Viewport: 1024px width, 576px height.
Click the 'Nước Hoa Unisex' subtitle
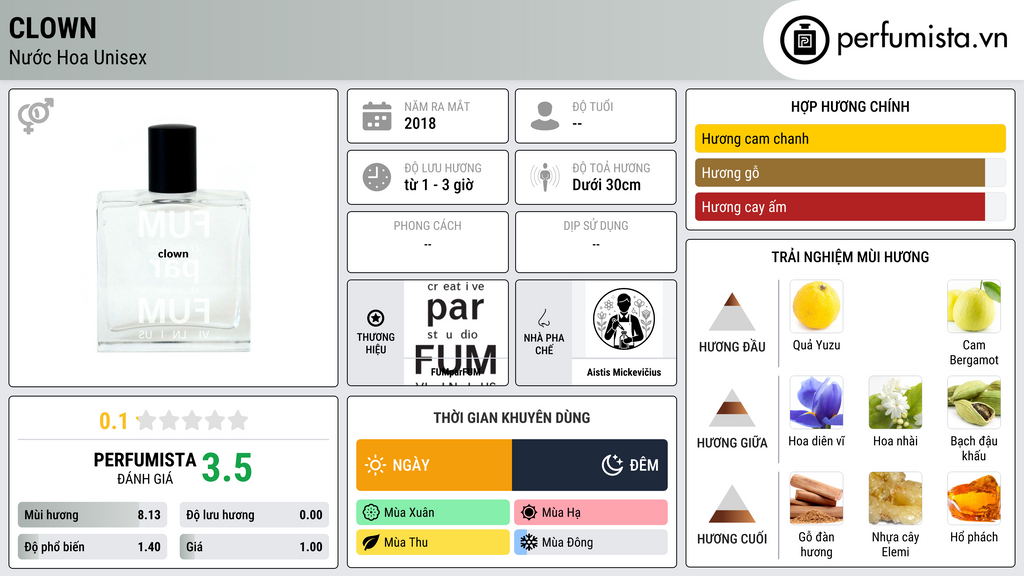tap(78, 58)
